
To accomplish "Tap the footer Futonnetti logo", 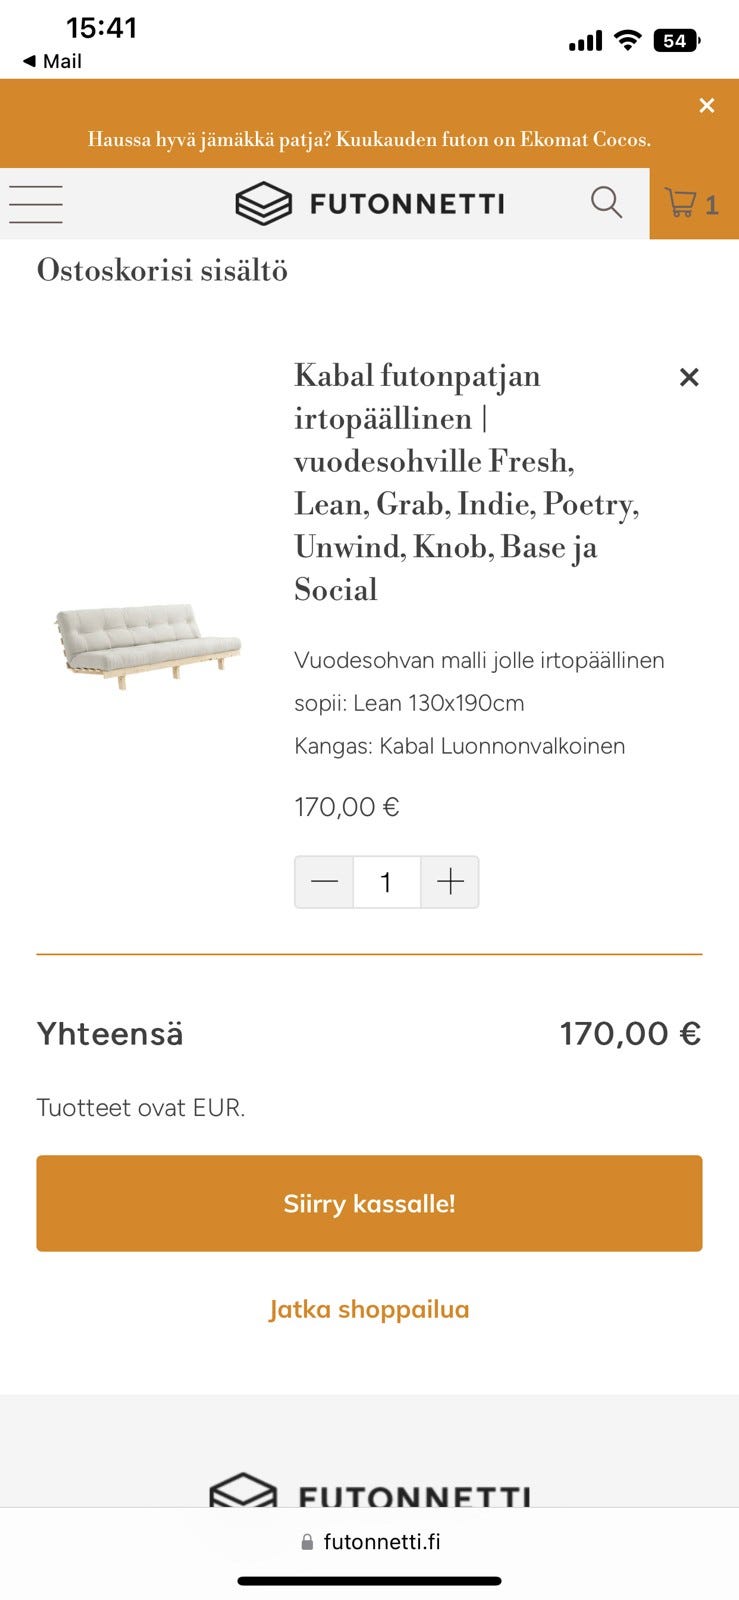I will click(x=370, y=1492).
